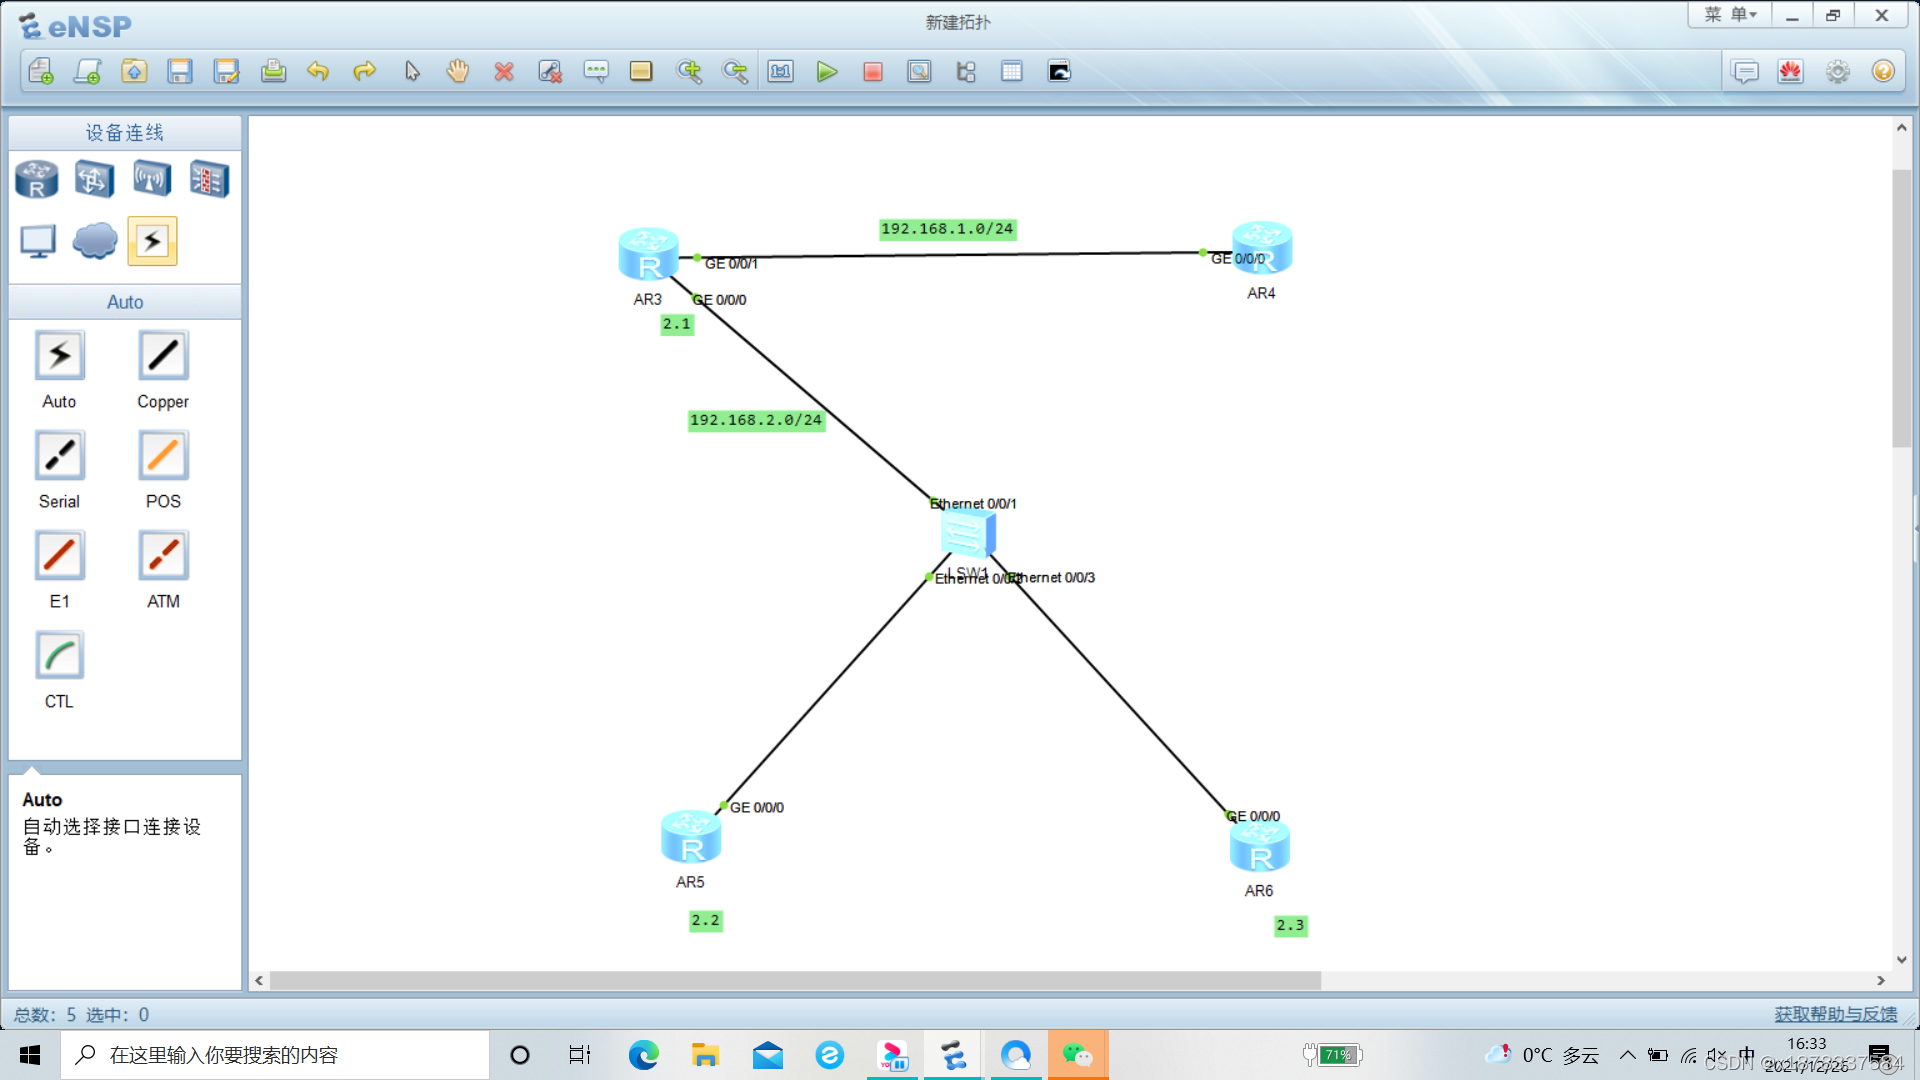Click the red X delete tool
The image size is (1920, 1080).
pyautogui.click(x=504, y=71)
